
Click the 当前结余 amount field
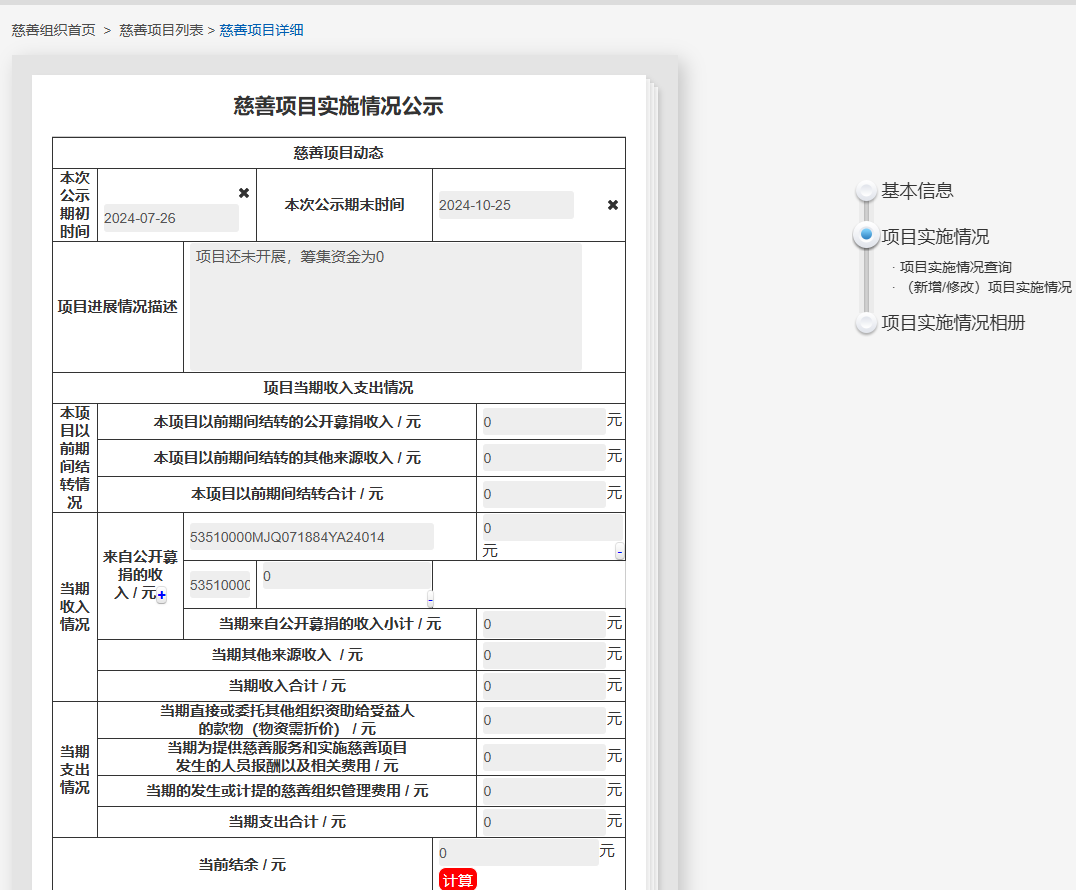tap(518, 853)
